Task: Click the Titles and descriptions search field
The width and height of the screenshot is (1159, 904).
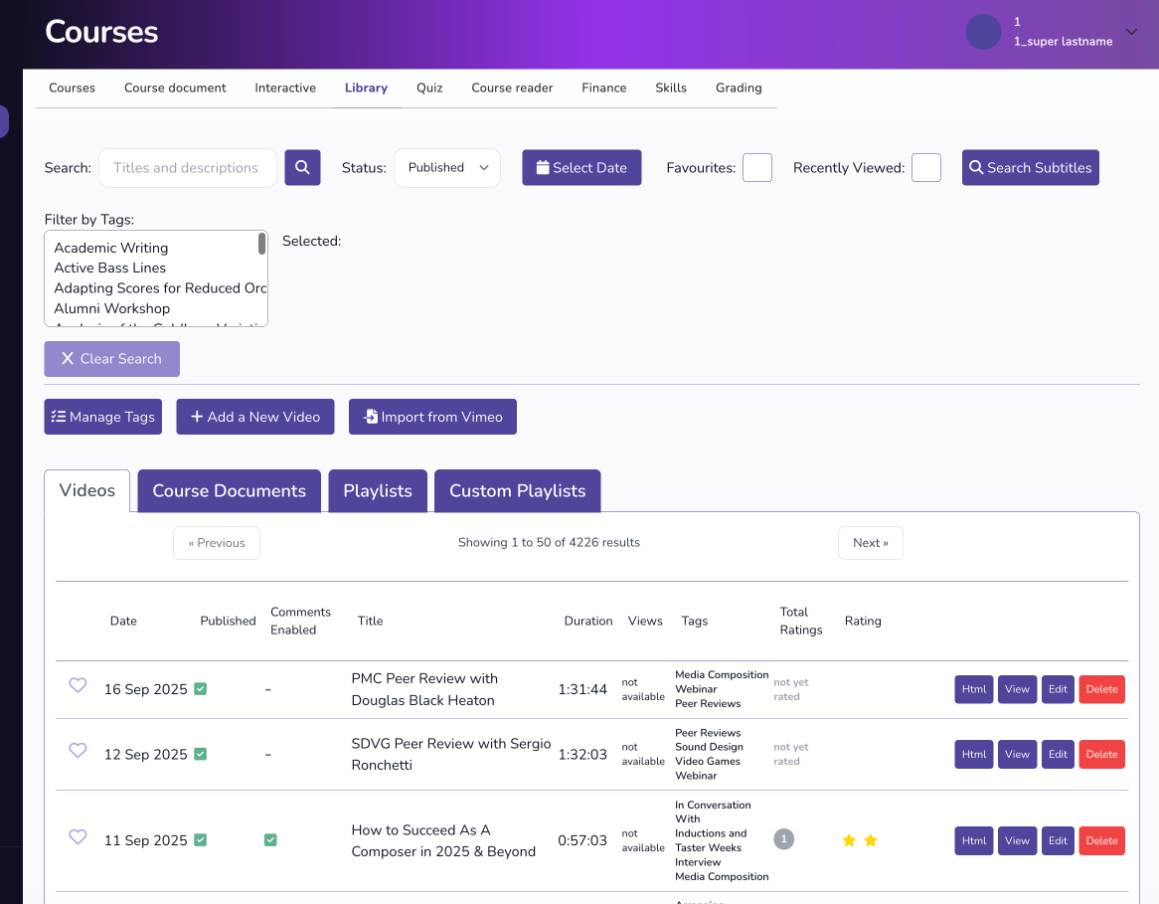Action: [188, 168]
